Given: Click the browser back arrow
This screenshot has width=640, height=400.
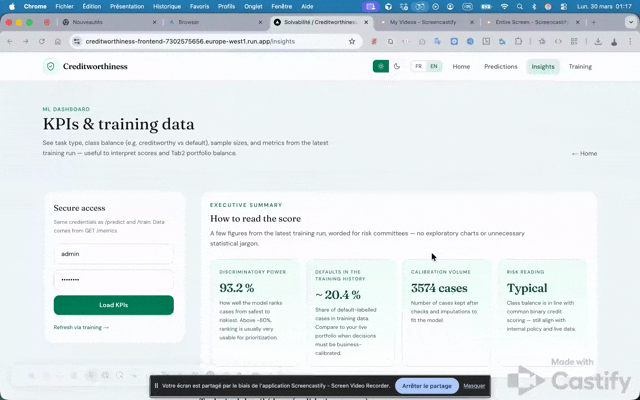Looking at the screenshot, I should pos(12,41).
